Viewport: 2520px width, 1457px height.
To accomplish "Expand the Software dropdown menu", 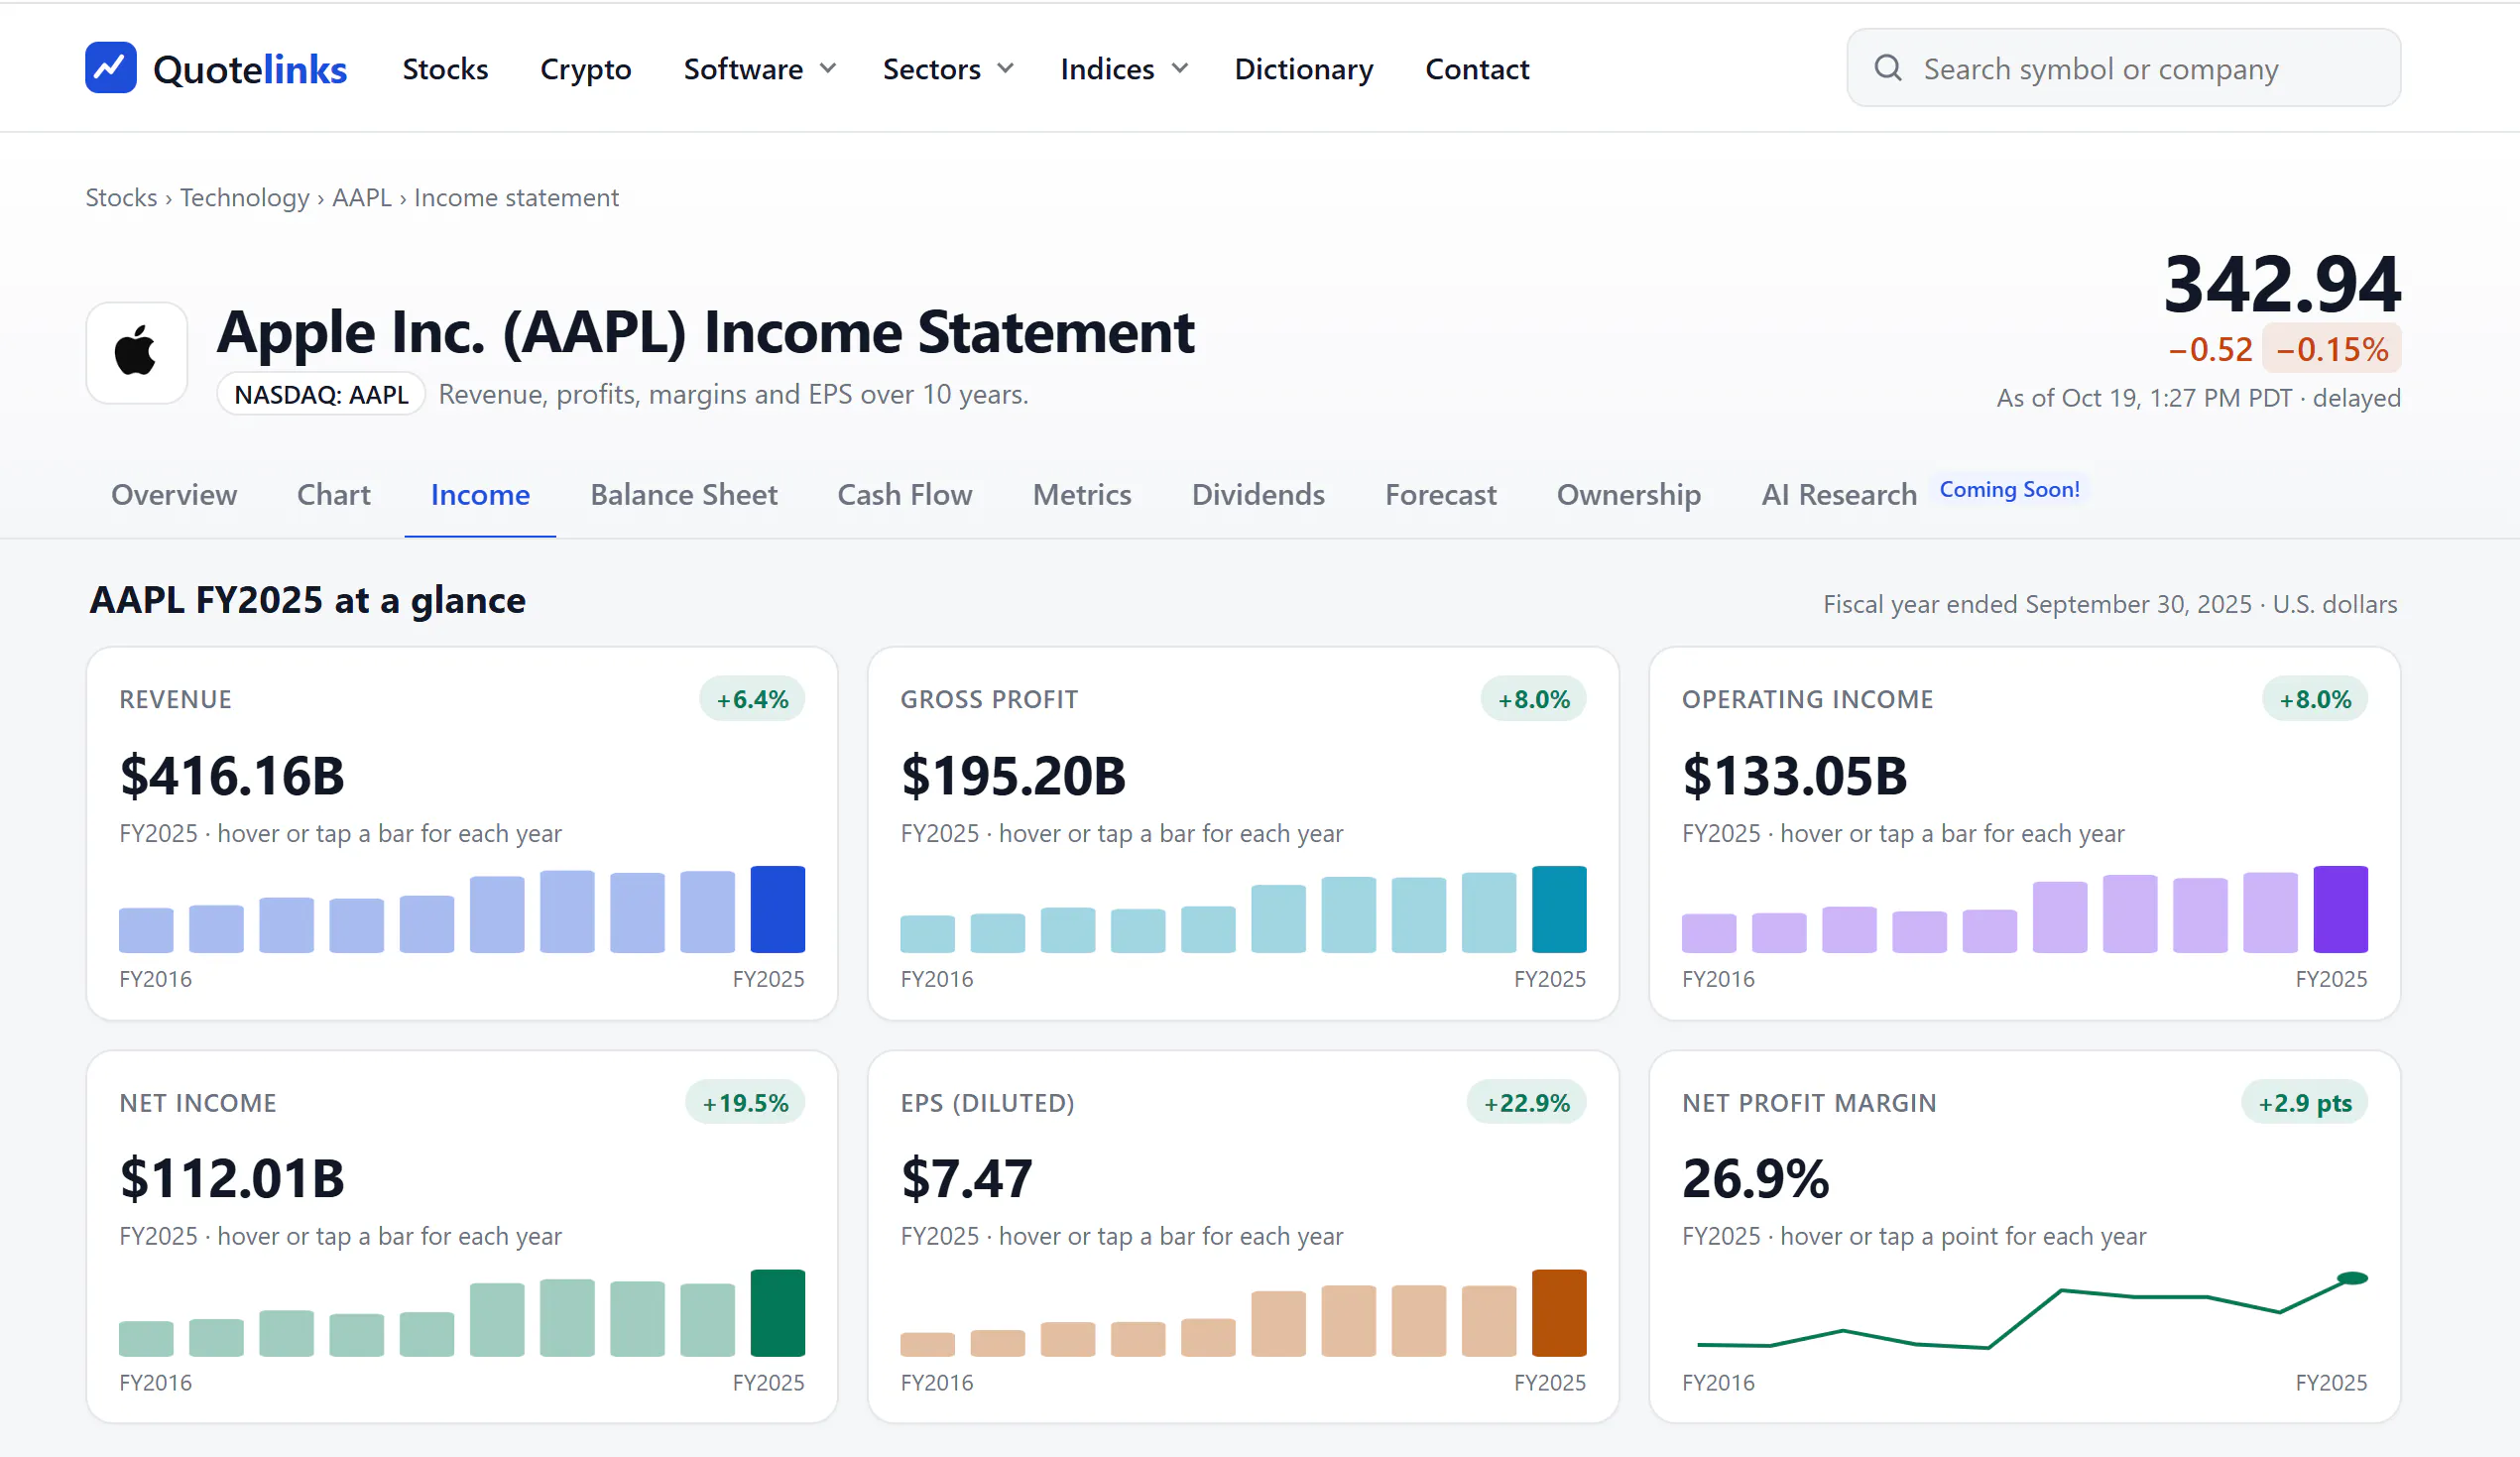I will [x=760, y=69].
